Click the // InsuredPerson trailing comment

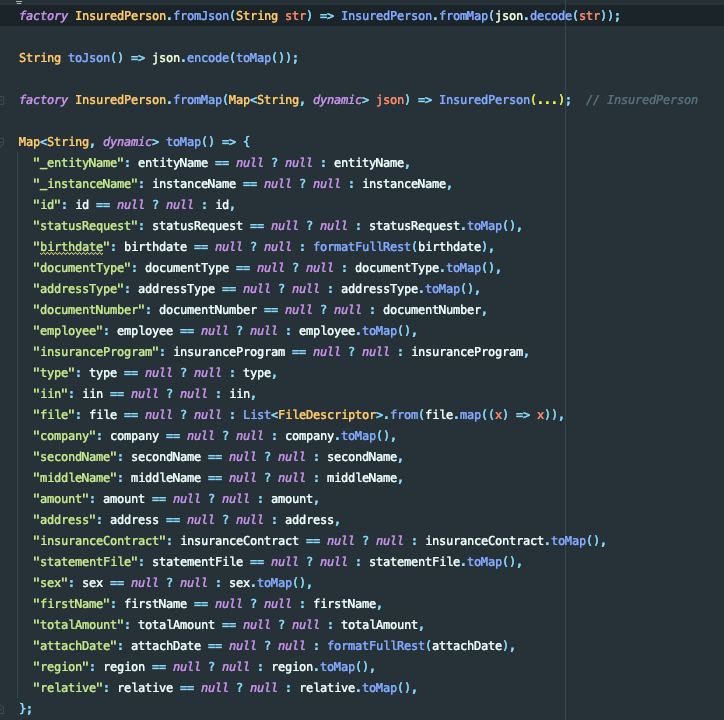(642, 100)
